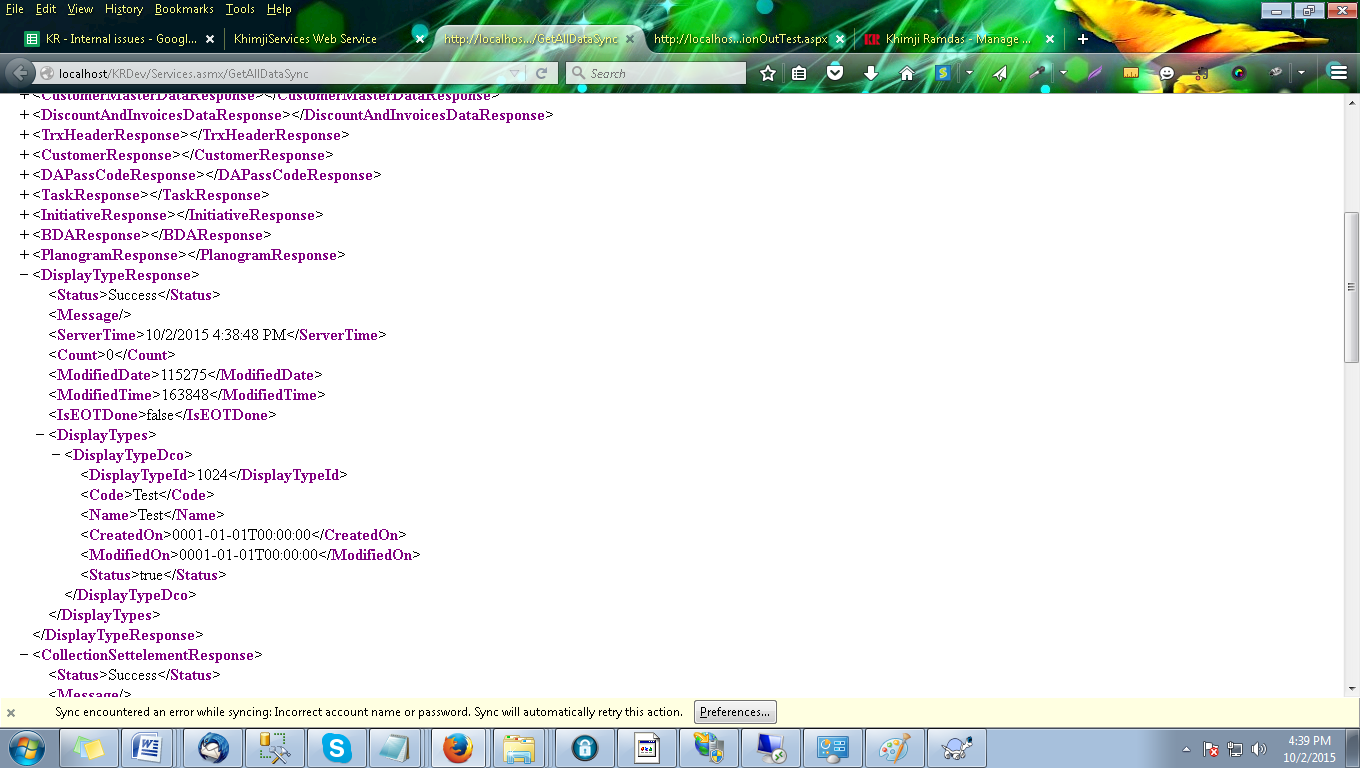This screenshot has height=768, width=1360.
Task: Expand the TaskResponse XML node
Action: coord(24,195)
